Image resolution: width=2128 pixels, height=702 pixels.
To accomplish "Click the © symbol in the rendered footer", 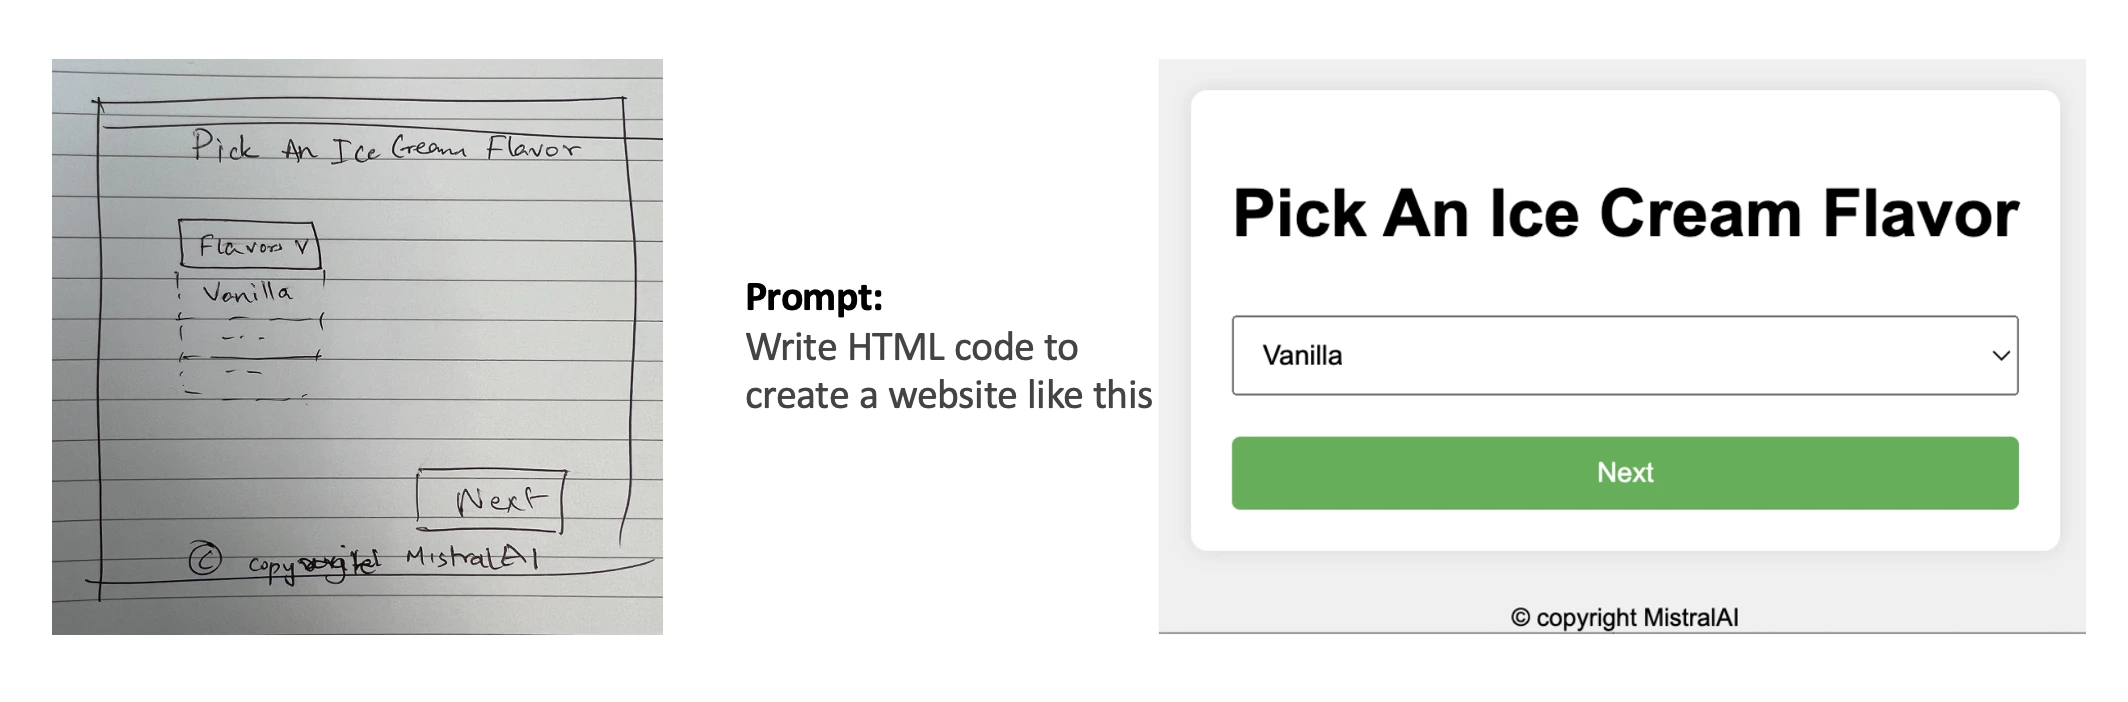I will [1520, 618].
